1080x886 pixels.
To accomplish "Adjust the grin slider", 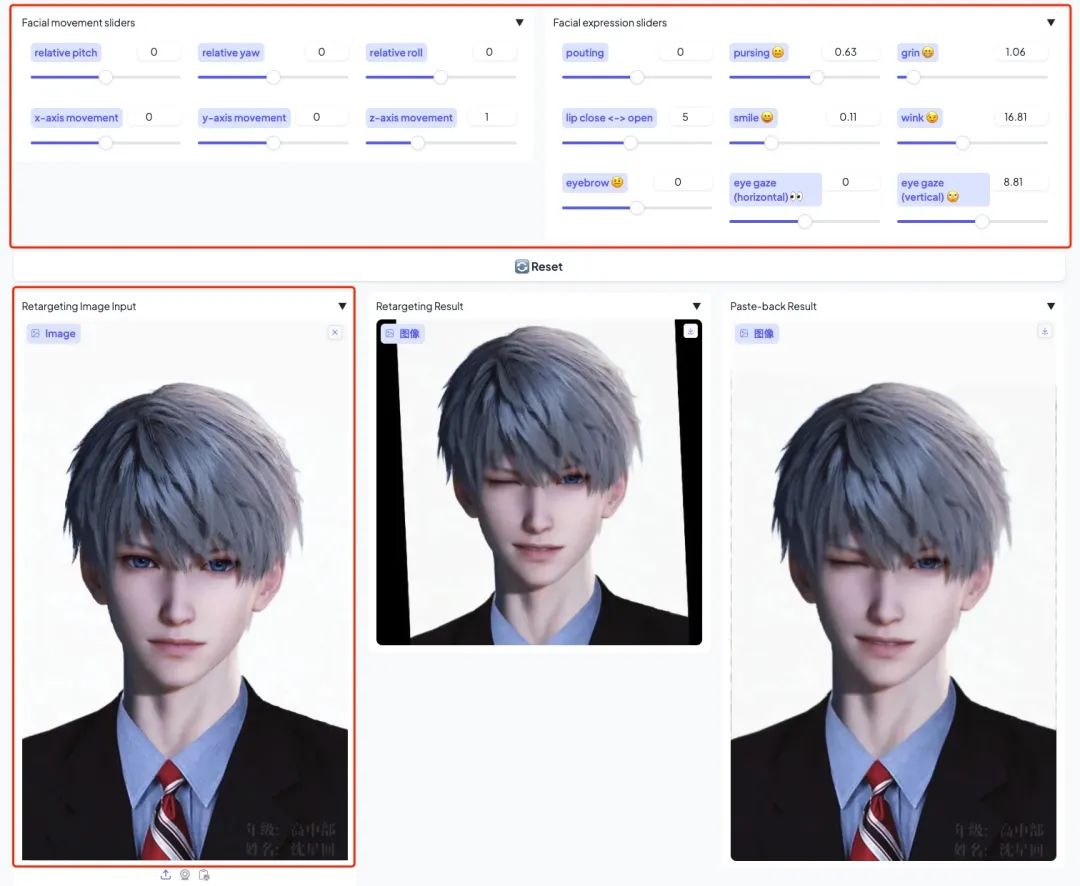I will pyautogui.click(x=972, y=77).
